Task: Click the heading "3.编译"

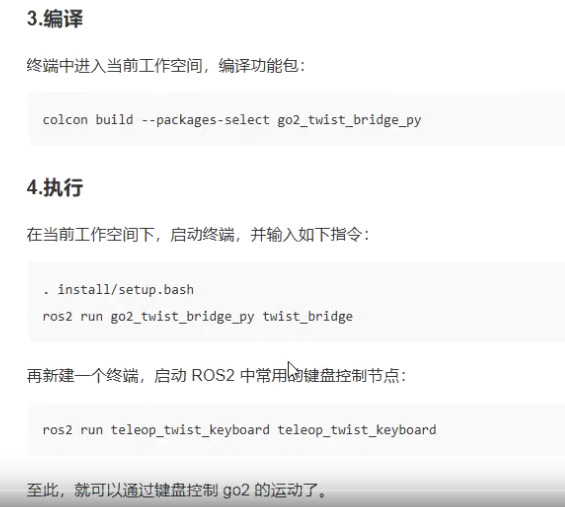Action: [x=55, y=18]
